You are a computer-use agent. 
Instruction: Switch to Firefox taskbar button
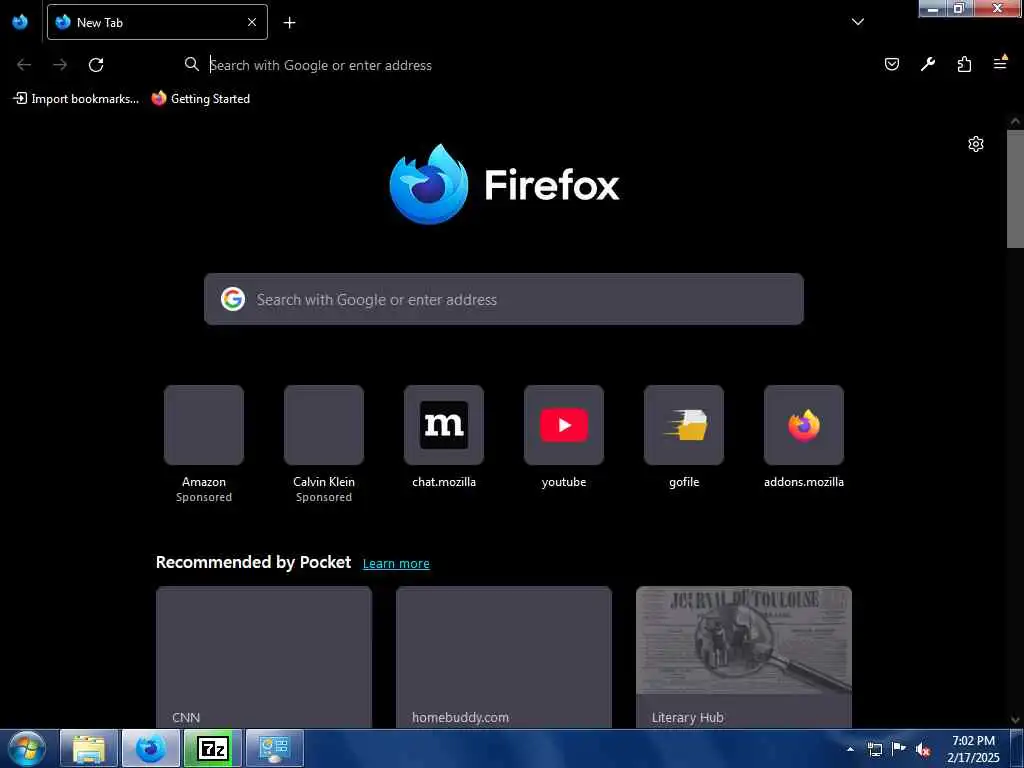151,748
